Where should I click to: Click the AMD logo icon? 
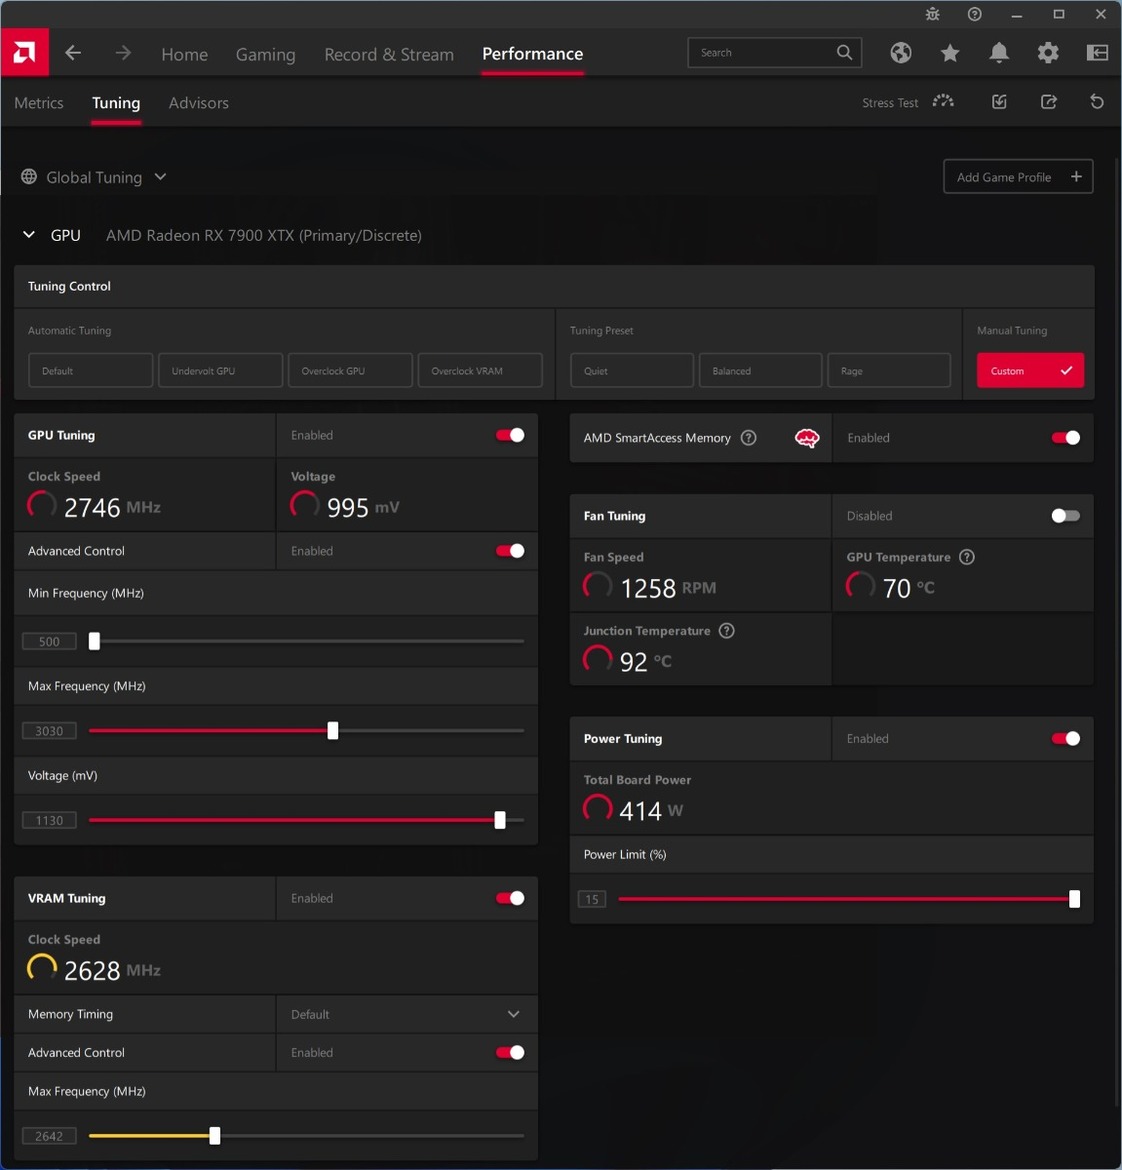[25, 52]
